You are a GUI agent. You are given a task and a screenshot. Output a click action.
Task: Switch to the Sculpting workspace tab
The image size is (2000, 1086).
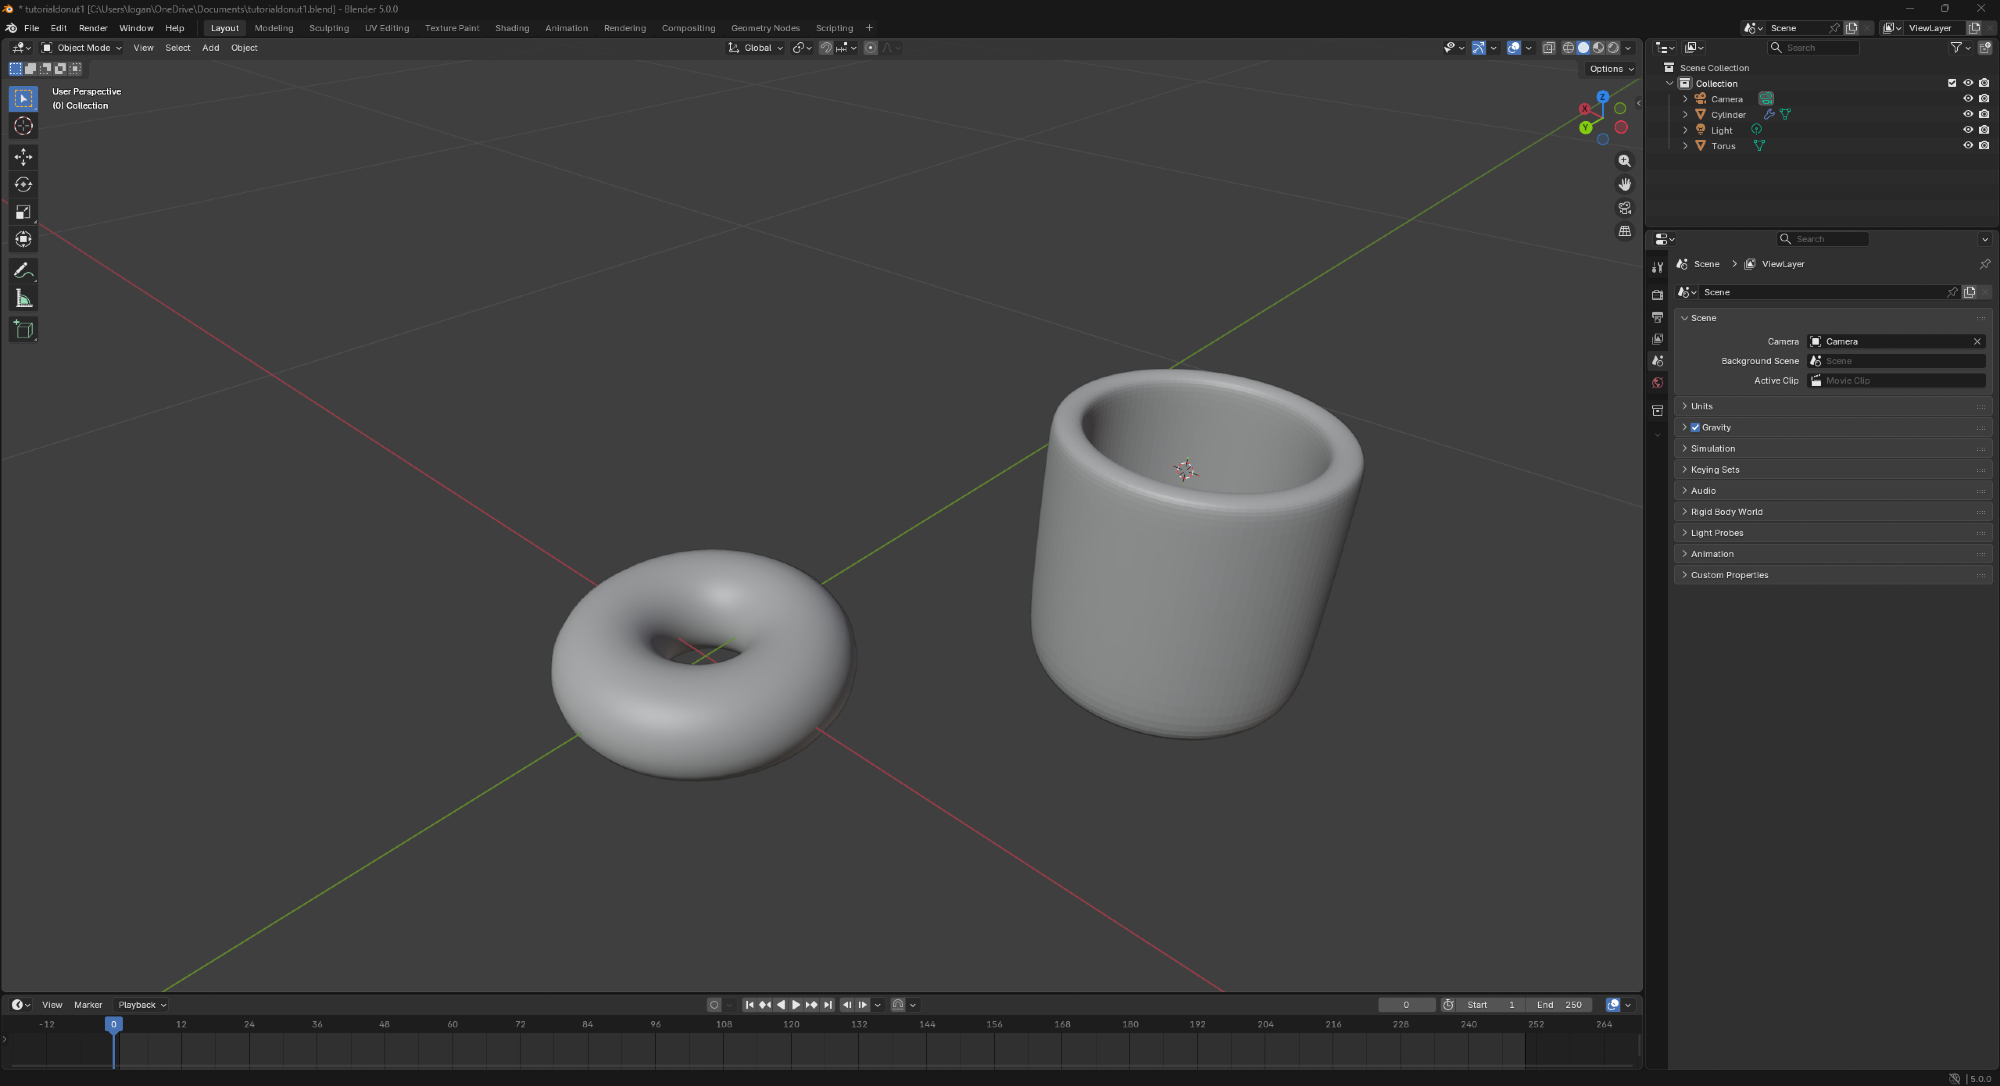pos(329,28)
